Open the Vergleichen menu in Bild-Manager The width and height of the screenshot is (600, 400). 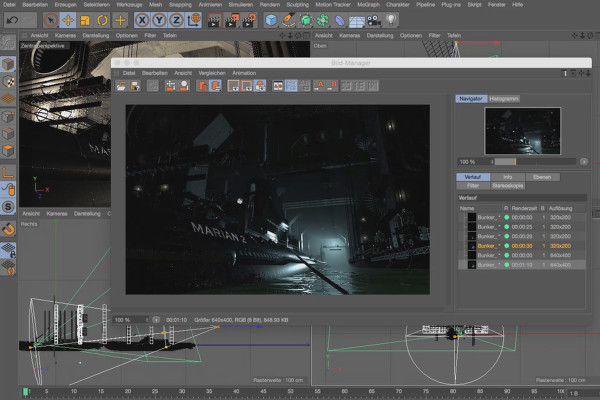[x=212, y=73]
